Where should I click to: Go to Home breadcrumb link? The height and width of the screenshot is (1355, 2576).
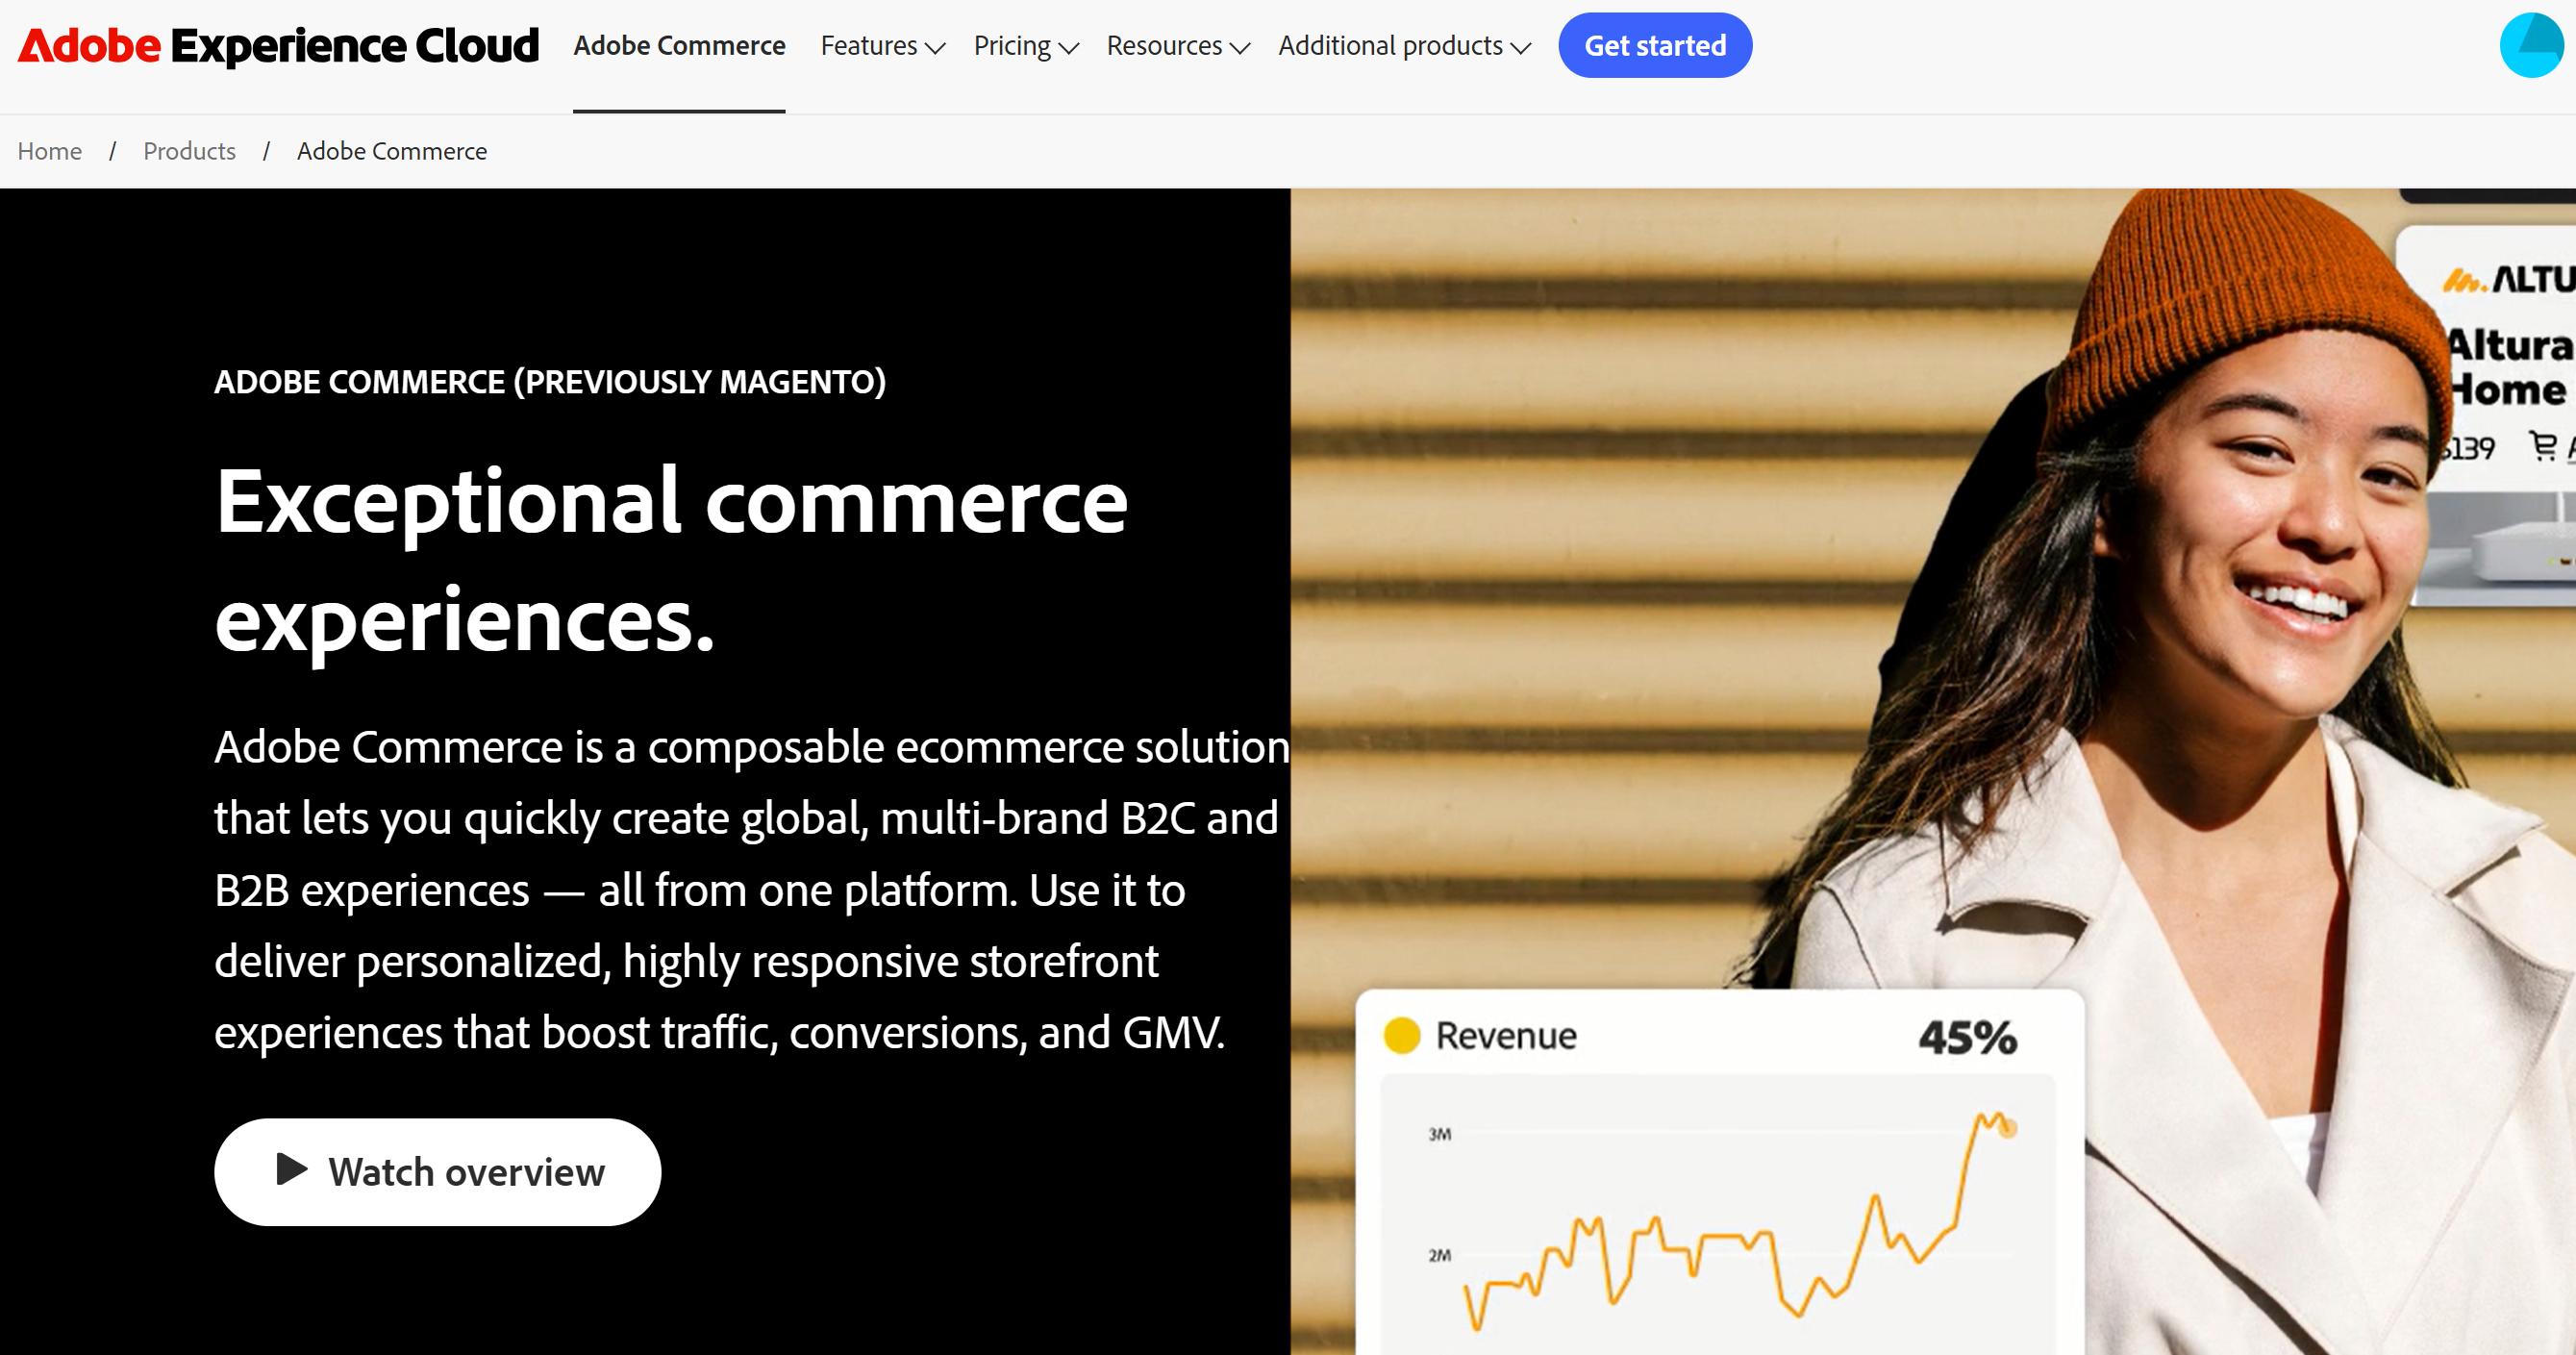tap(50, 151)
